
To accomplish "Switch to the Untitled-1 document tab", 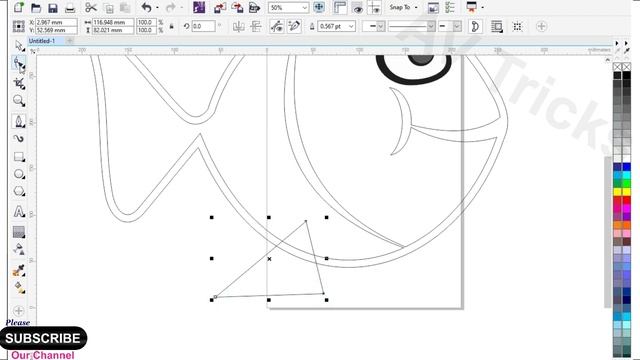I will [x=42, y=41].
